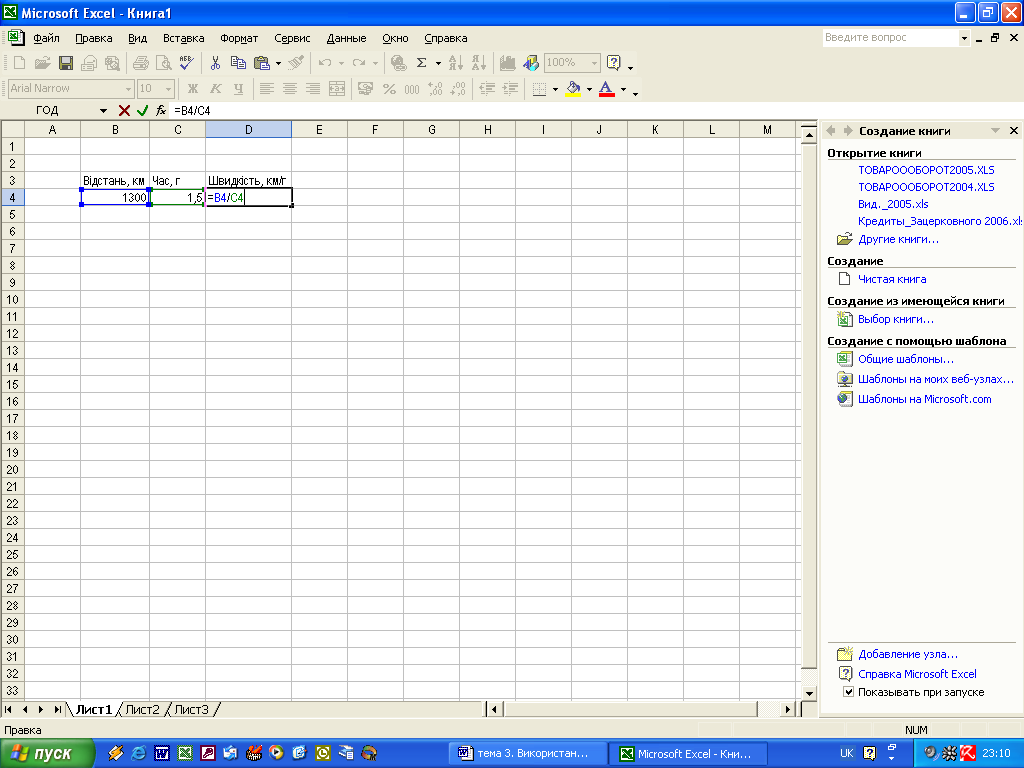Uncheck 'Показывать при запуске' checkbox
The height and width of the screenshot is (768, 1024).
pyautogui.click(x=848, y=692)
